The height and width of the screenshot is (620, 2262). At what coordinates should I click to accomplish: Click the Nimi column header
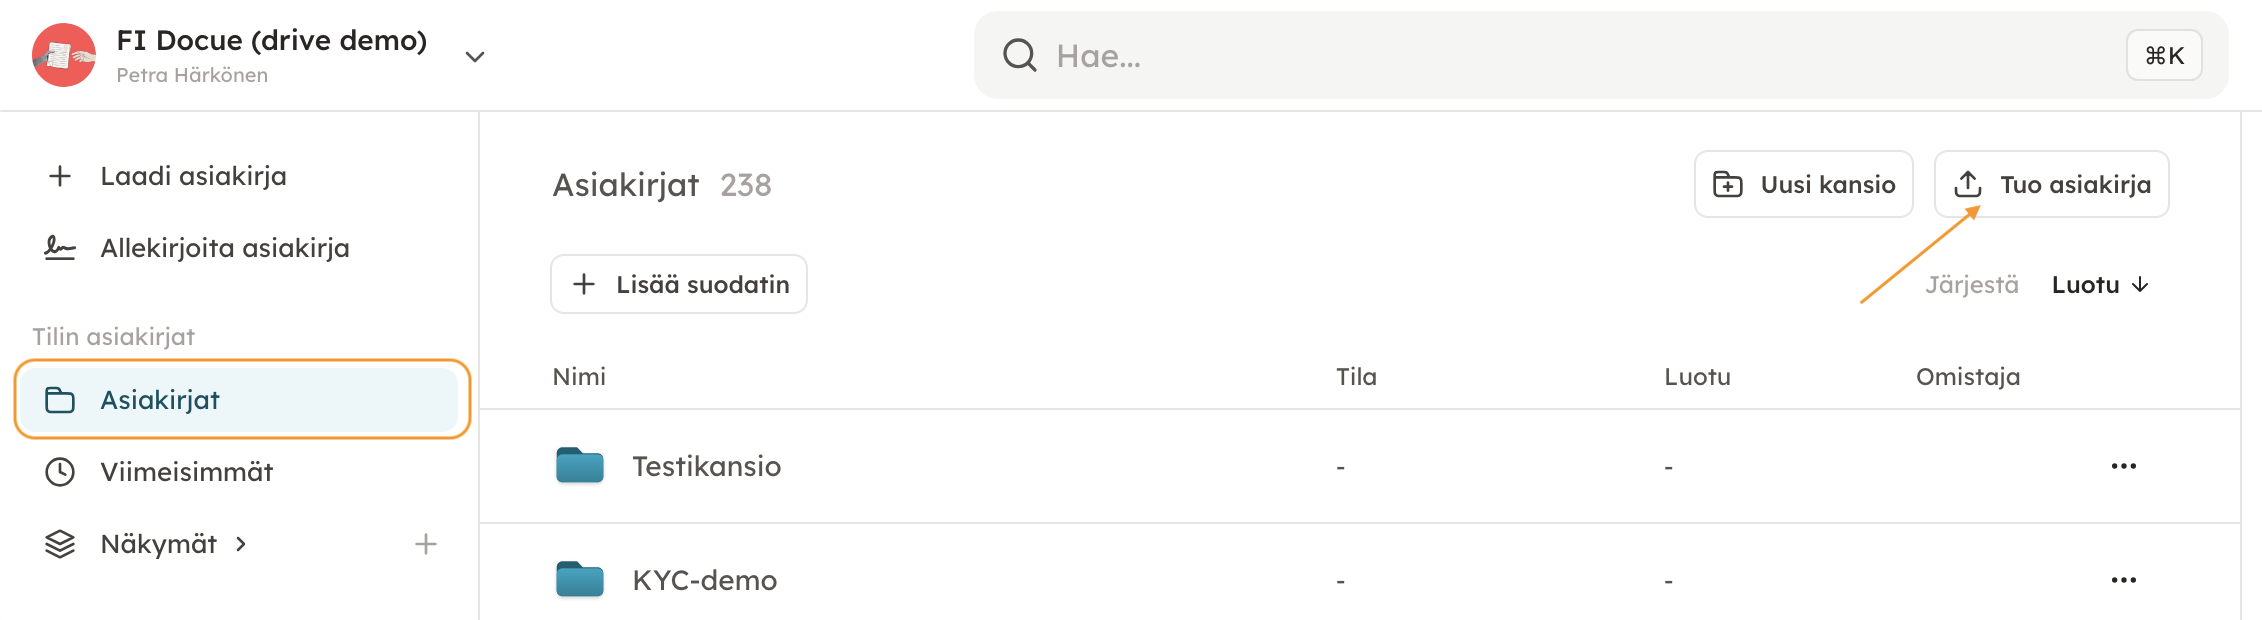coord(579,377)
